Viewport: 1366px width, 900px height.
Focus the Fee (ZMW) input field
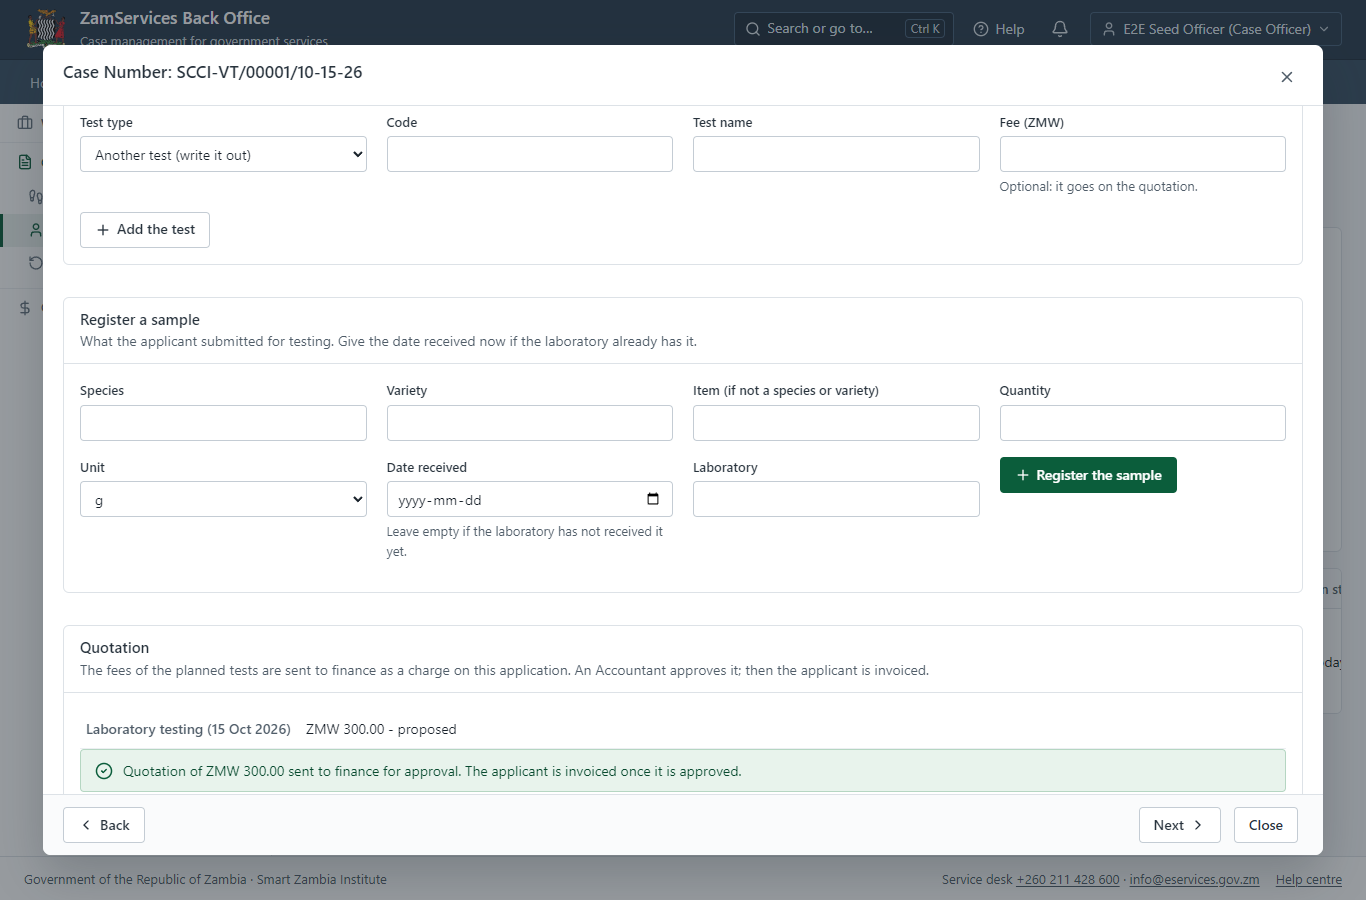click(x=1143, y=154)
